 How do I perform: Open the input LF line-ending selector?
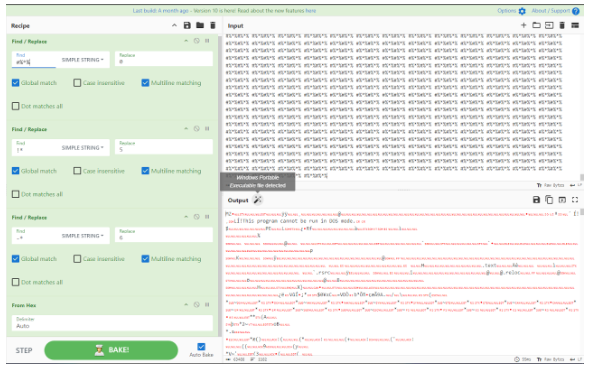click(576, 185)
